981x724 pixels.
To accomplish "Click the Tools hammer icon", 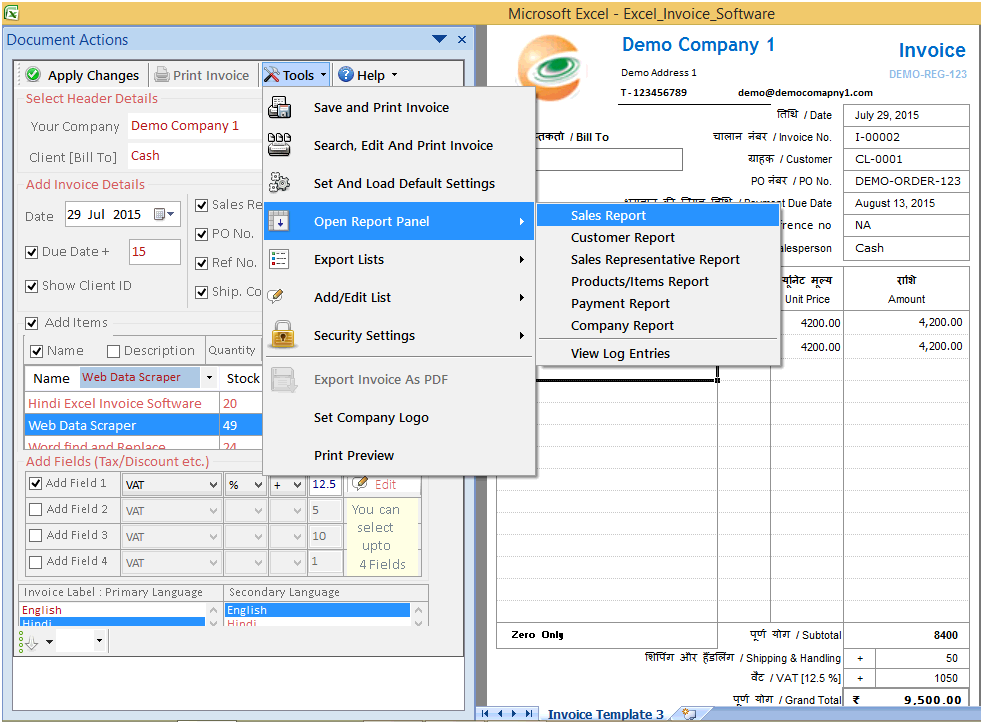I will [271, 75].
